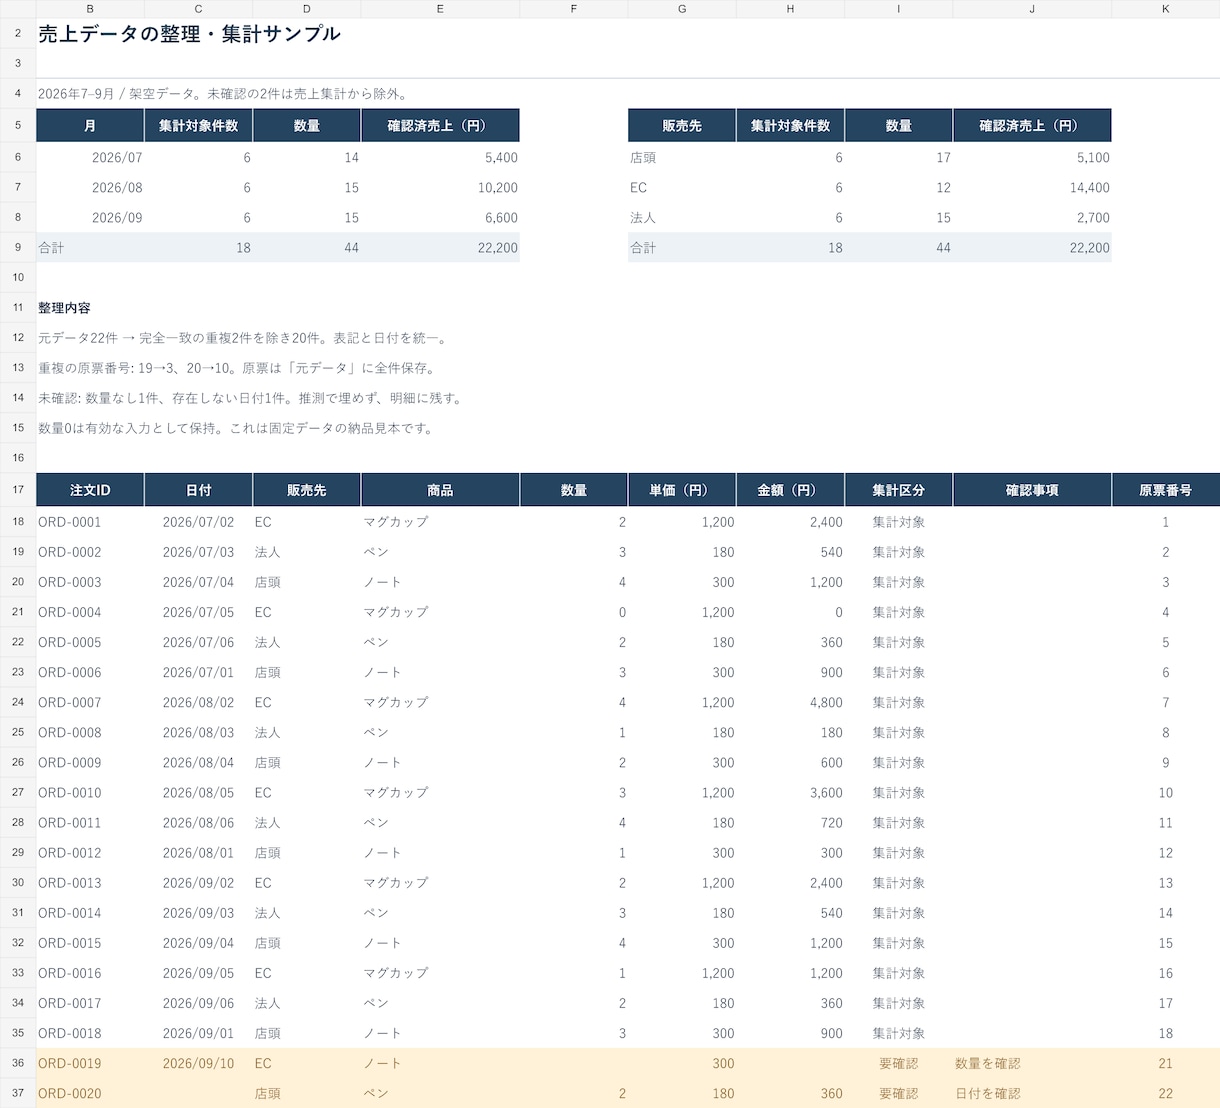Select the 金額（円） header cell
This screenshot has width=1220, height=1108.
[790, 490]
